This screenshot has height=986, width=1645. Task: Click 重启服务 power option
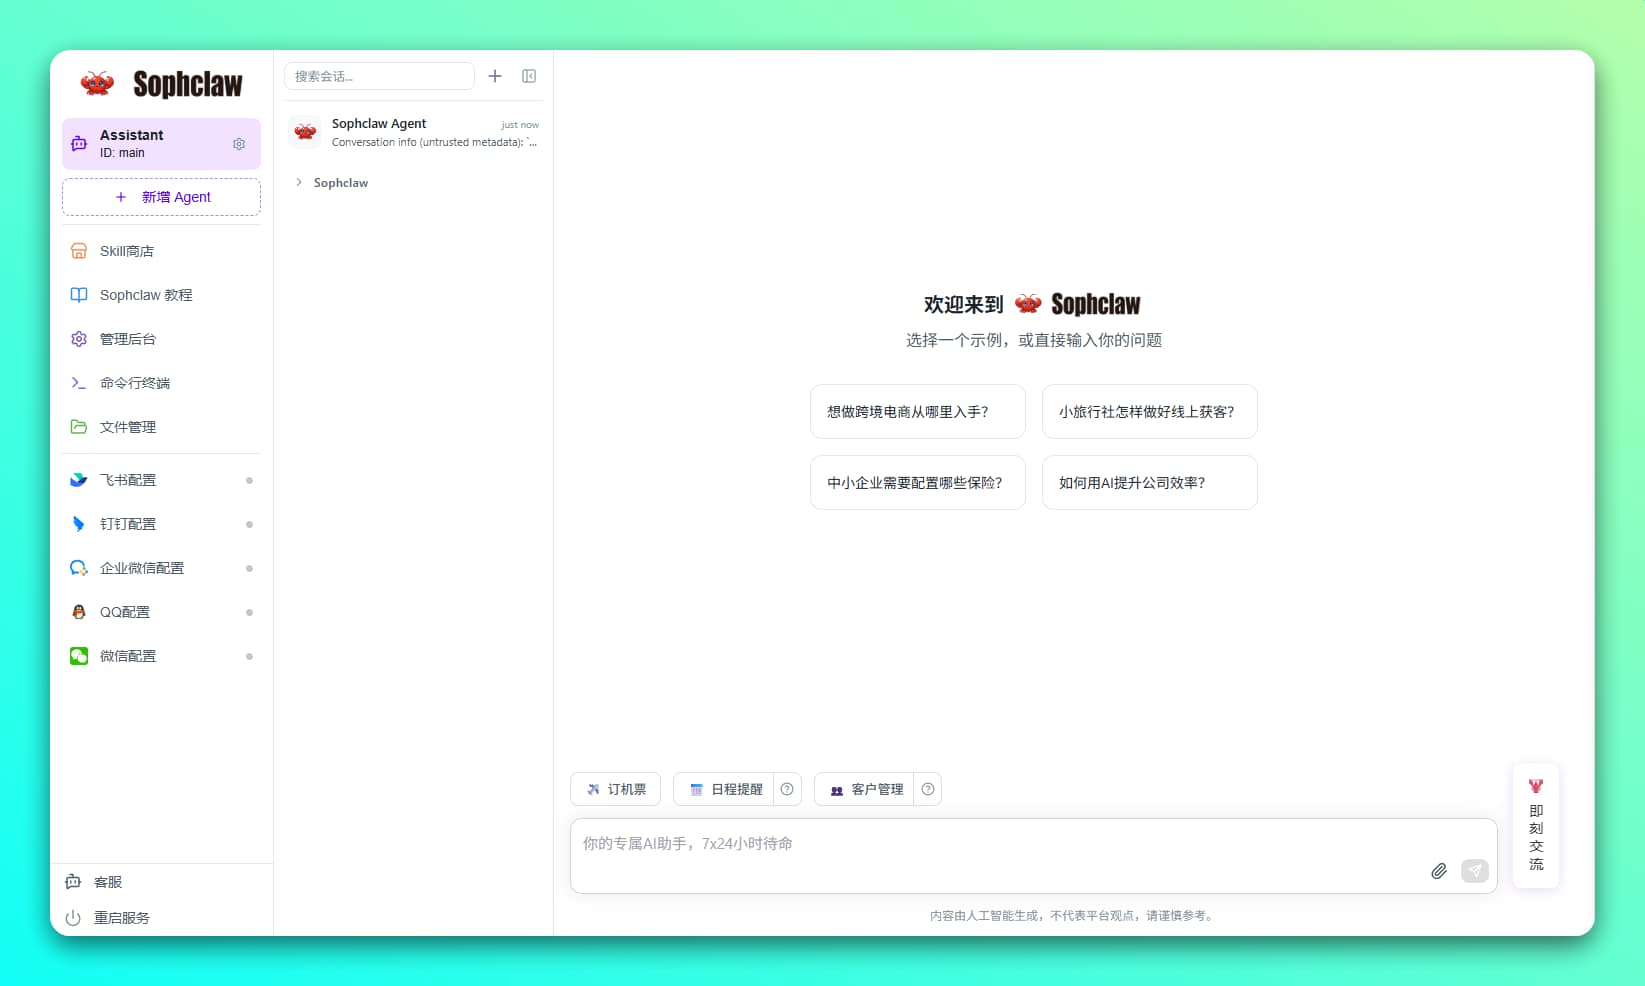point(120,918)
